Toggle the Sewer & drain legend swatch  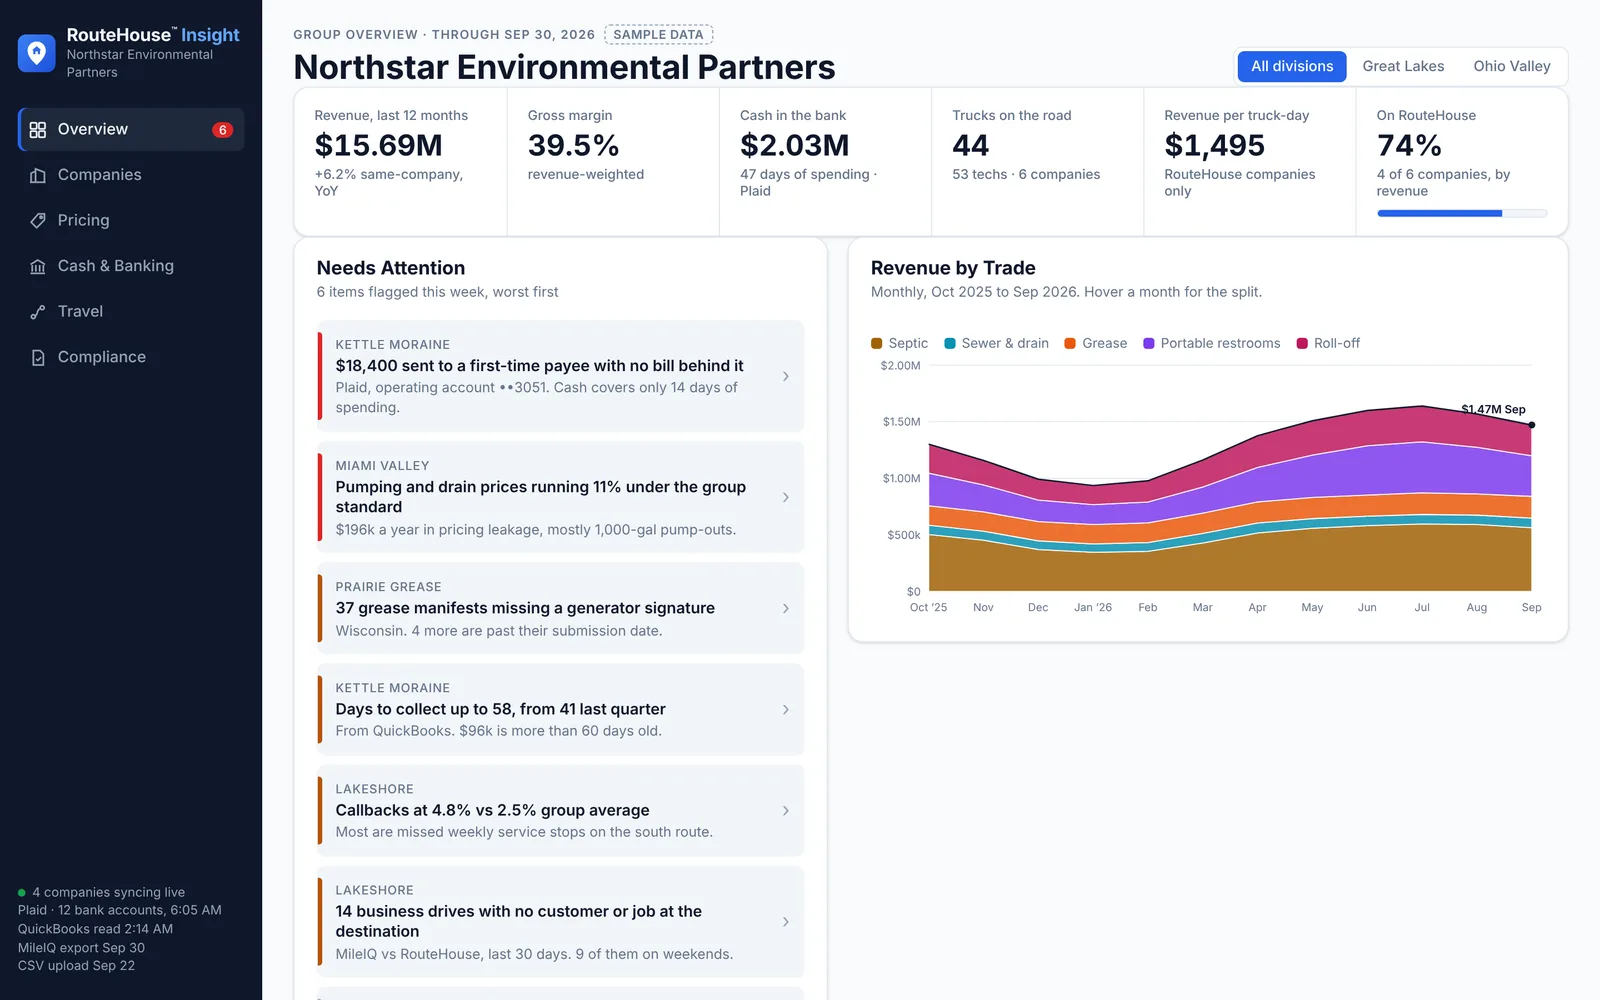[x=950, y=344]
